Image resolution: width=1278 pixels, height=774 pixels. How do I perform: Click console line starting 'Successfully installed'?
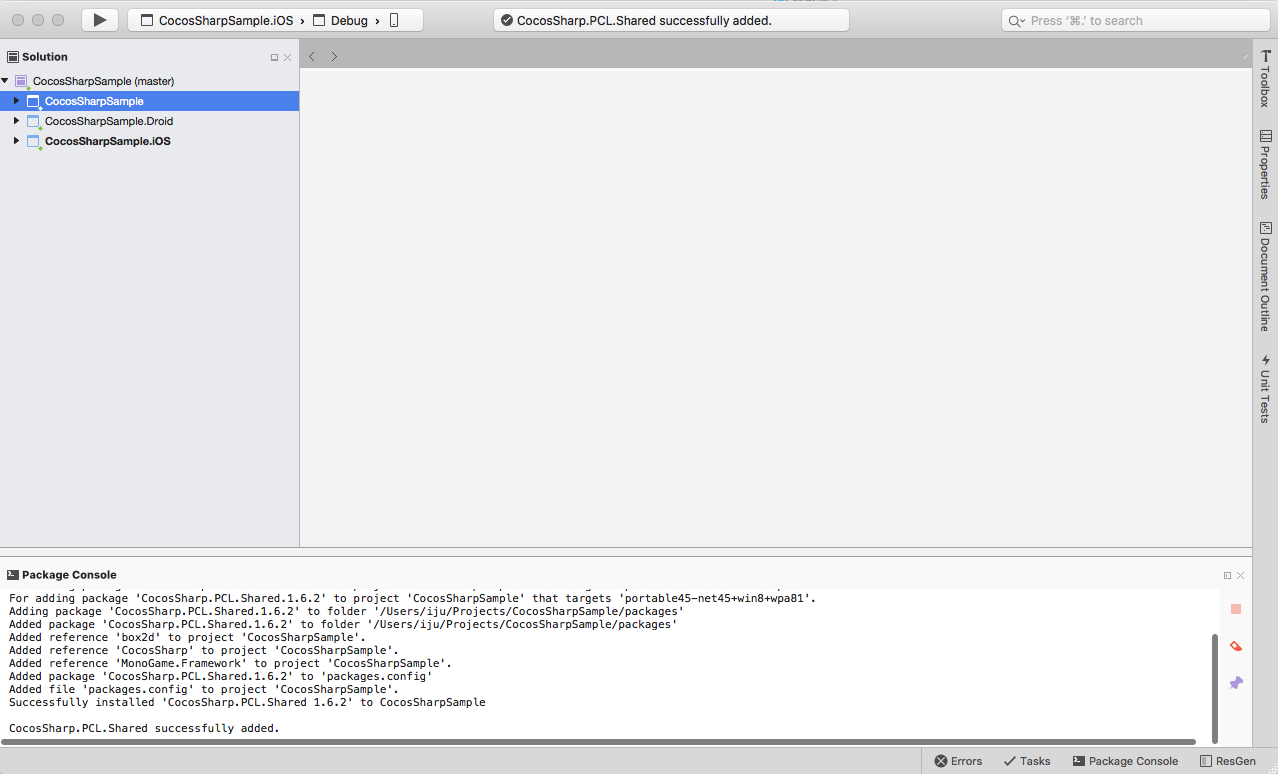[247, 702]
